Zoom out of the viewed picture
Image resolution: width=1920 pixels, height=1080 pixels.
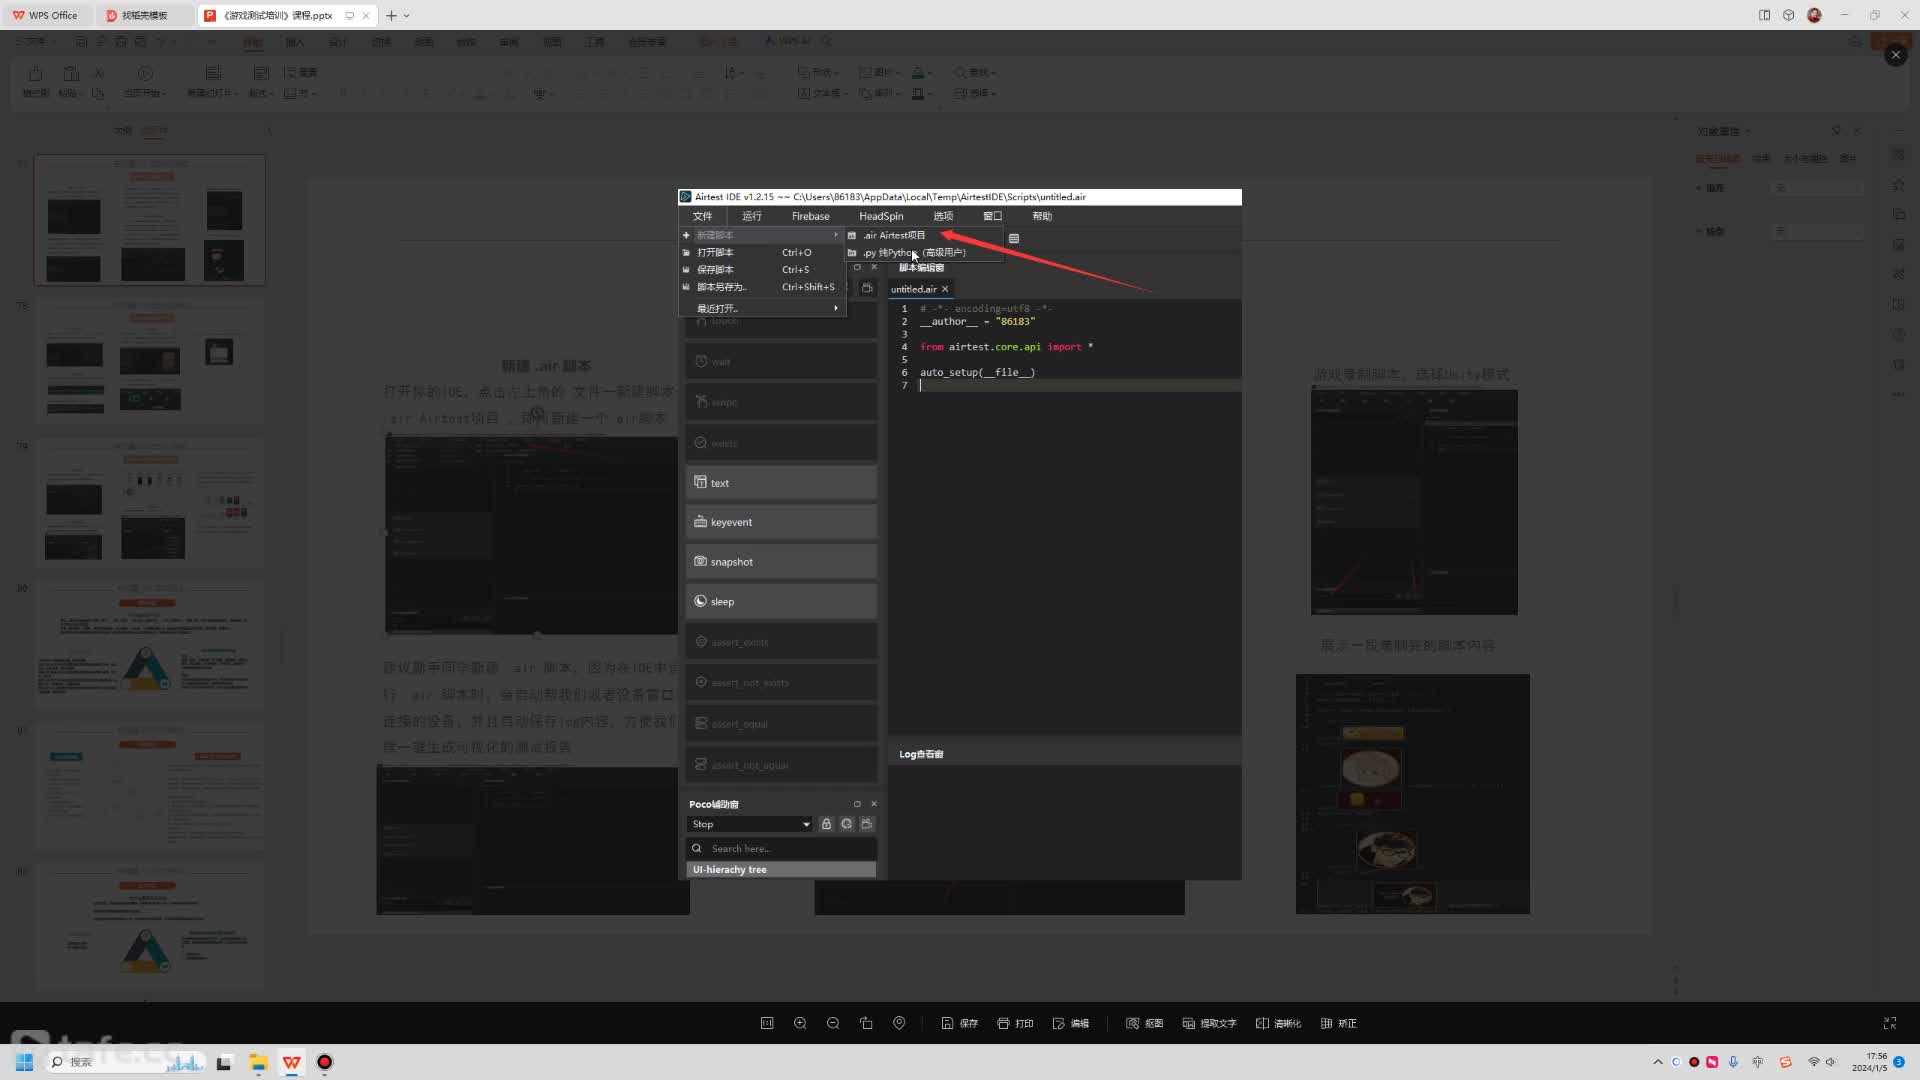click(x=833, y=1023)
